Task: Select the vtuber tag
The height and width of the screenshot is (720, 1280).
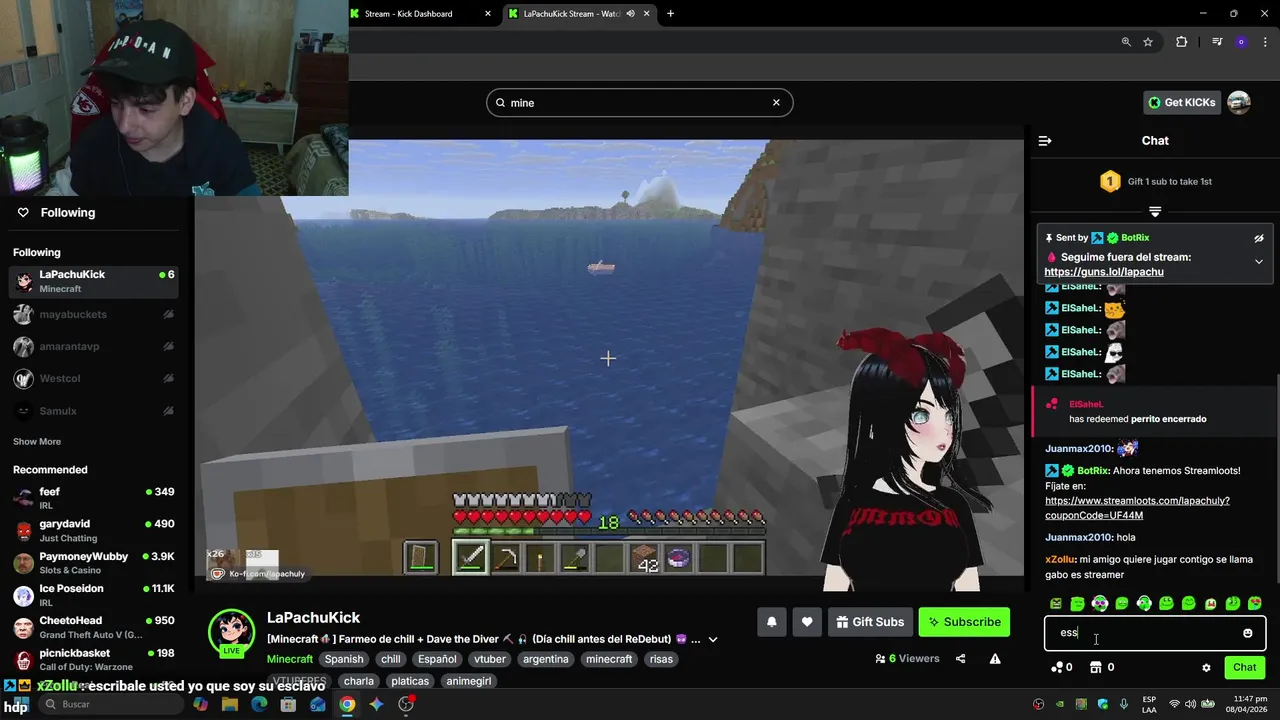Action: 490,659
